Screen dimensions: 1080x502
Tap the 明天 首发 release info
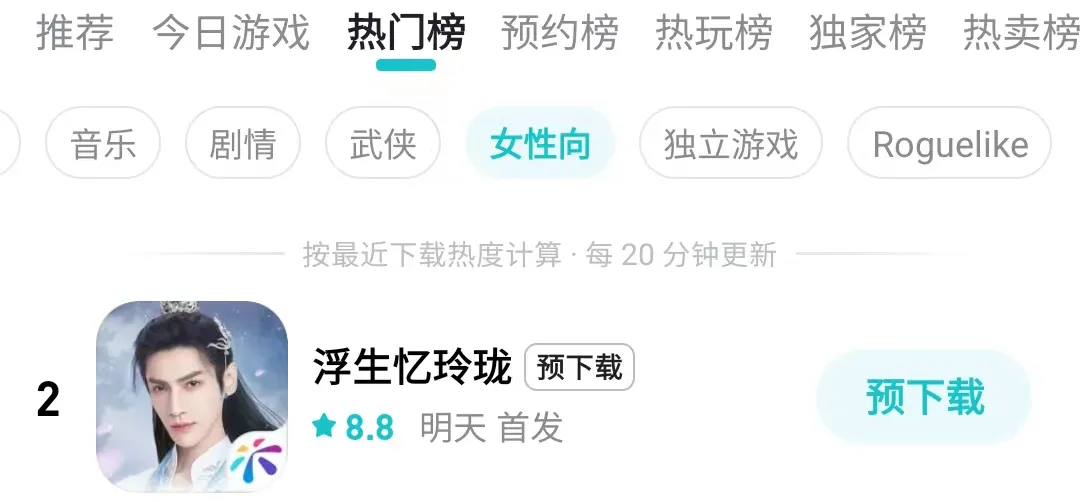492,427
